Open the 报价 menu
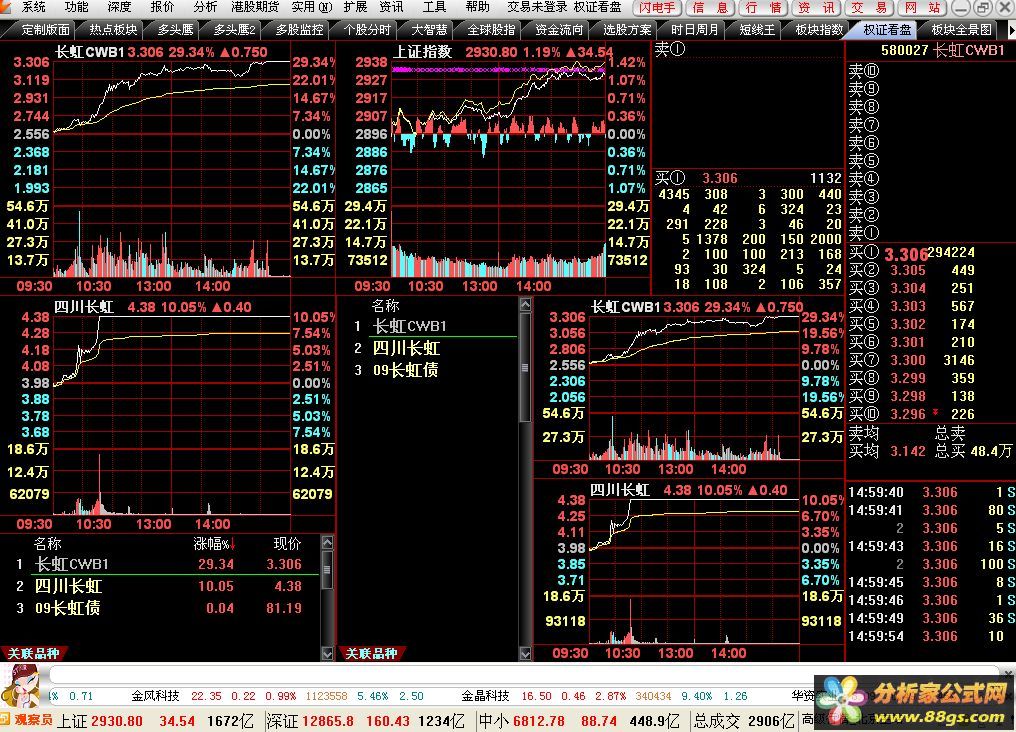 click(162, 7)
